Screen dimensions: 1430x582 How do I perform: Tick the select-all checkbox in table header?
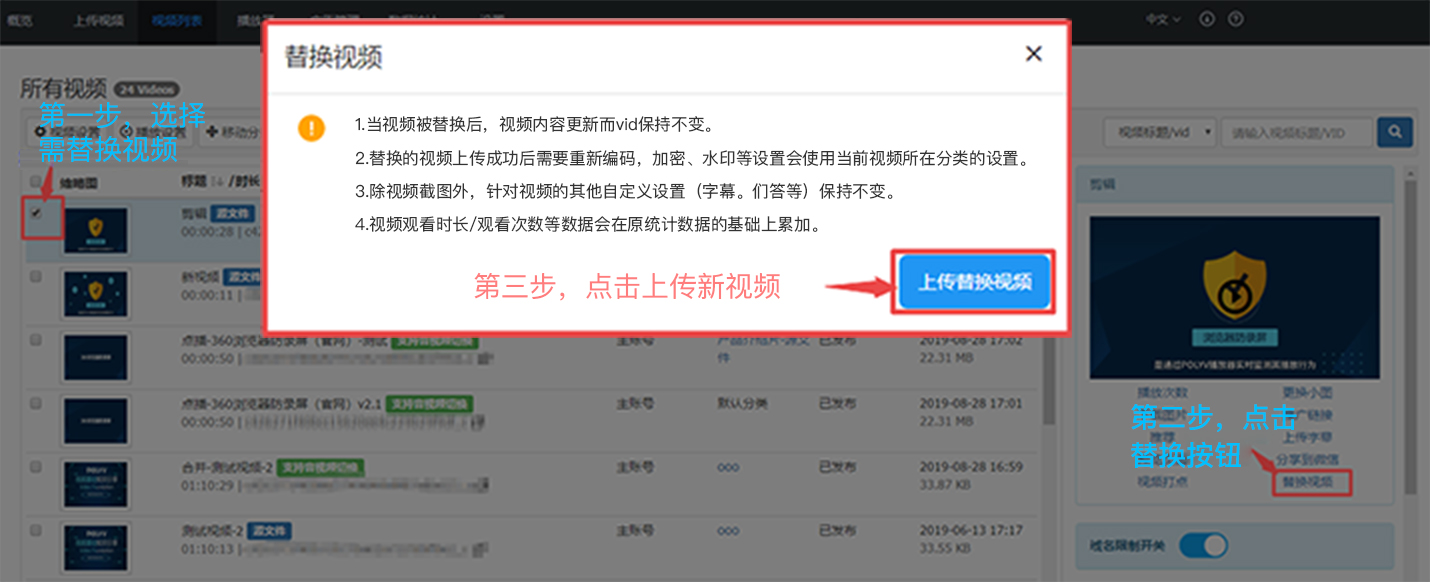pos(37,181)
